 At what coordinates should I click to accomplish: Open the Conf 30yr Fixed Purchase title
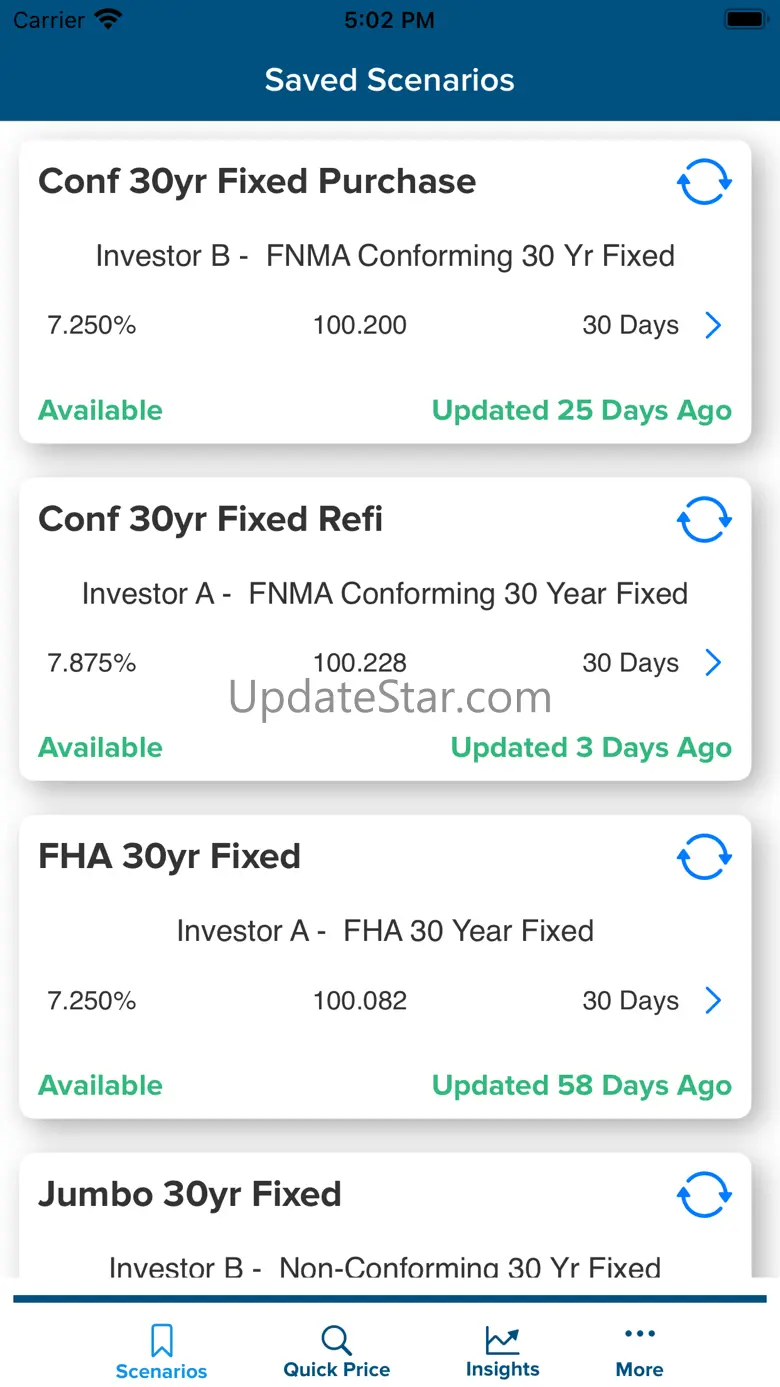tap(257, 182)
